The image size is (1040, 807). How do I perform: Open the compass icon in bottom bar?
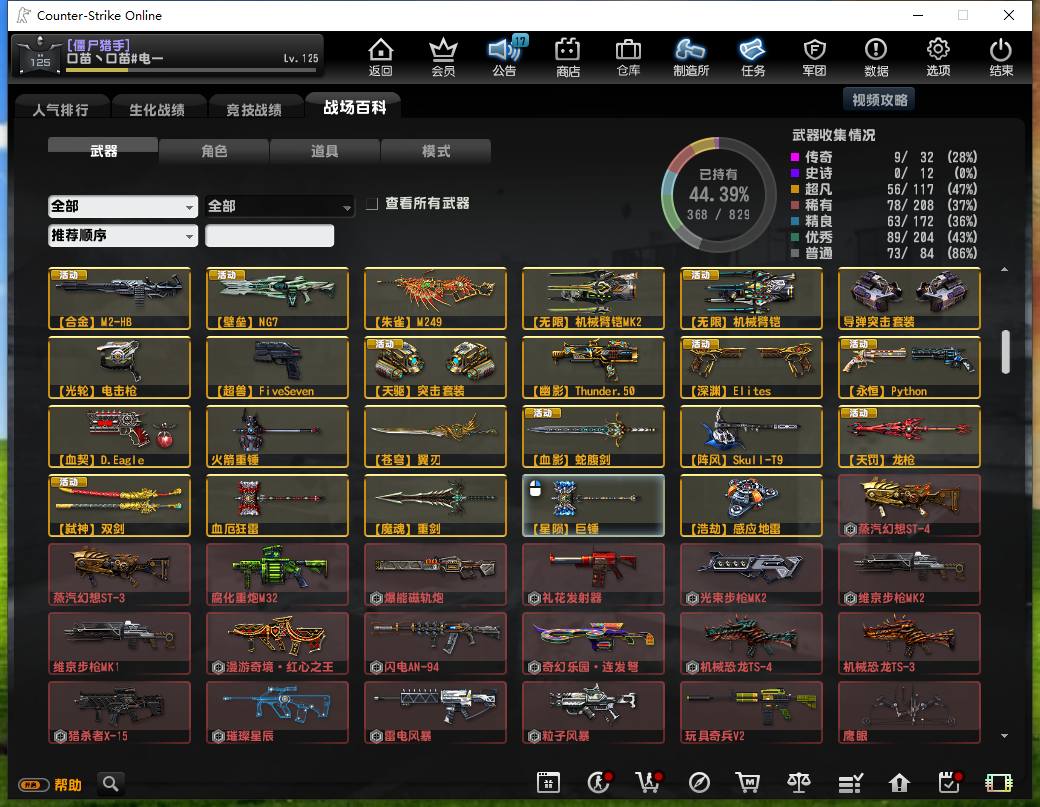[x=699, y=783]
